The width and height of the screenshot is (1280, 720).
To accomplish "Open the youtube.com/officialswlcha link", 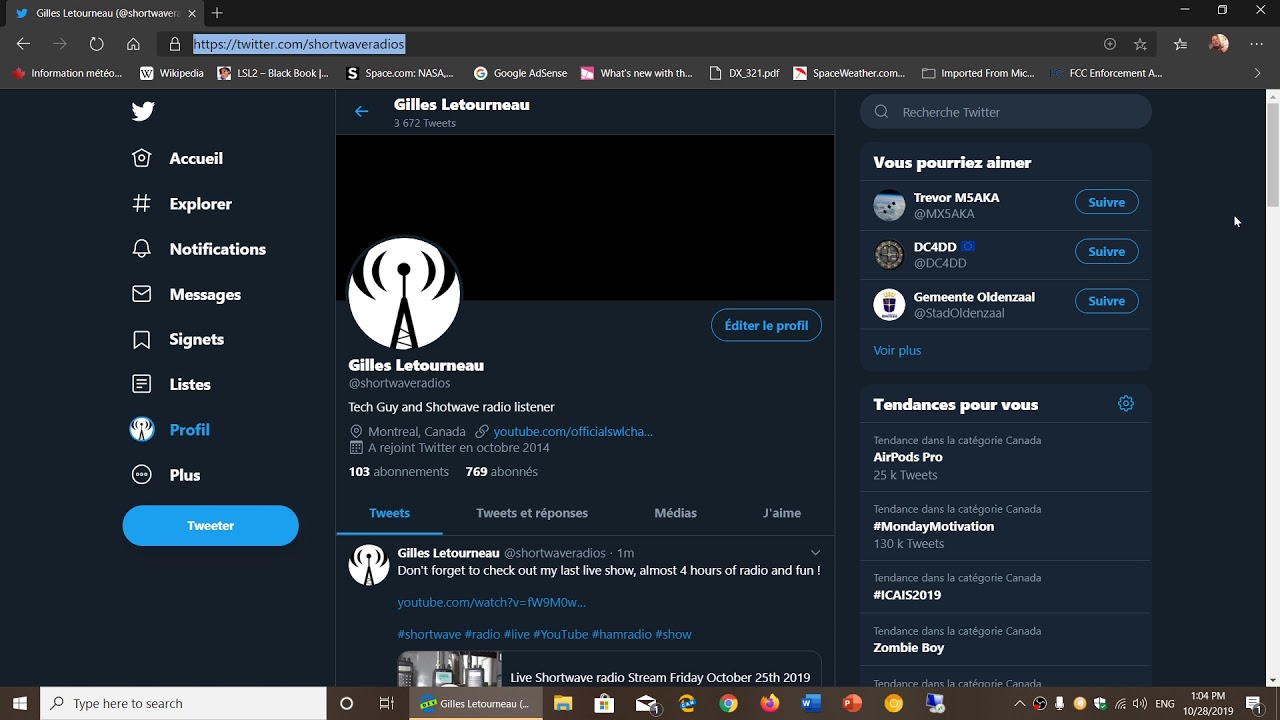I will (x=573, y=431).
